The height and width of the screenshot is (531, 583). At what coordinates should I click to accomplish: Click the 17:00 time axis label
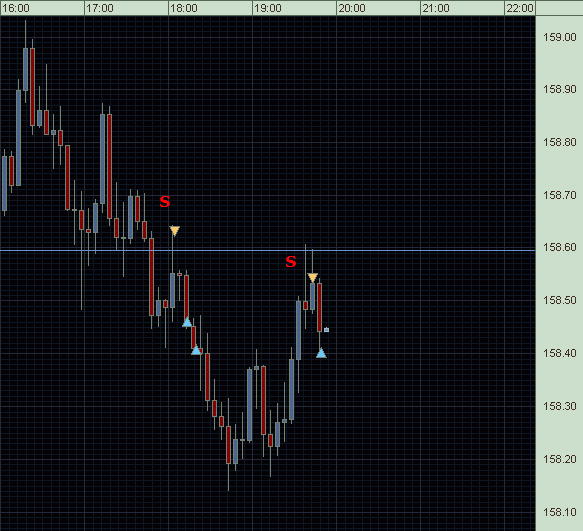[x=100, y=8]
